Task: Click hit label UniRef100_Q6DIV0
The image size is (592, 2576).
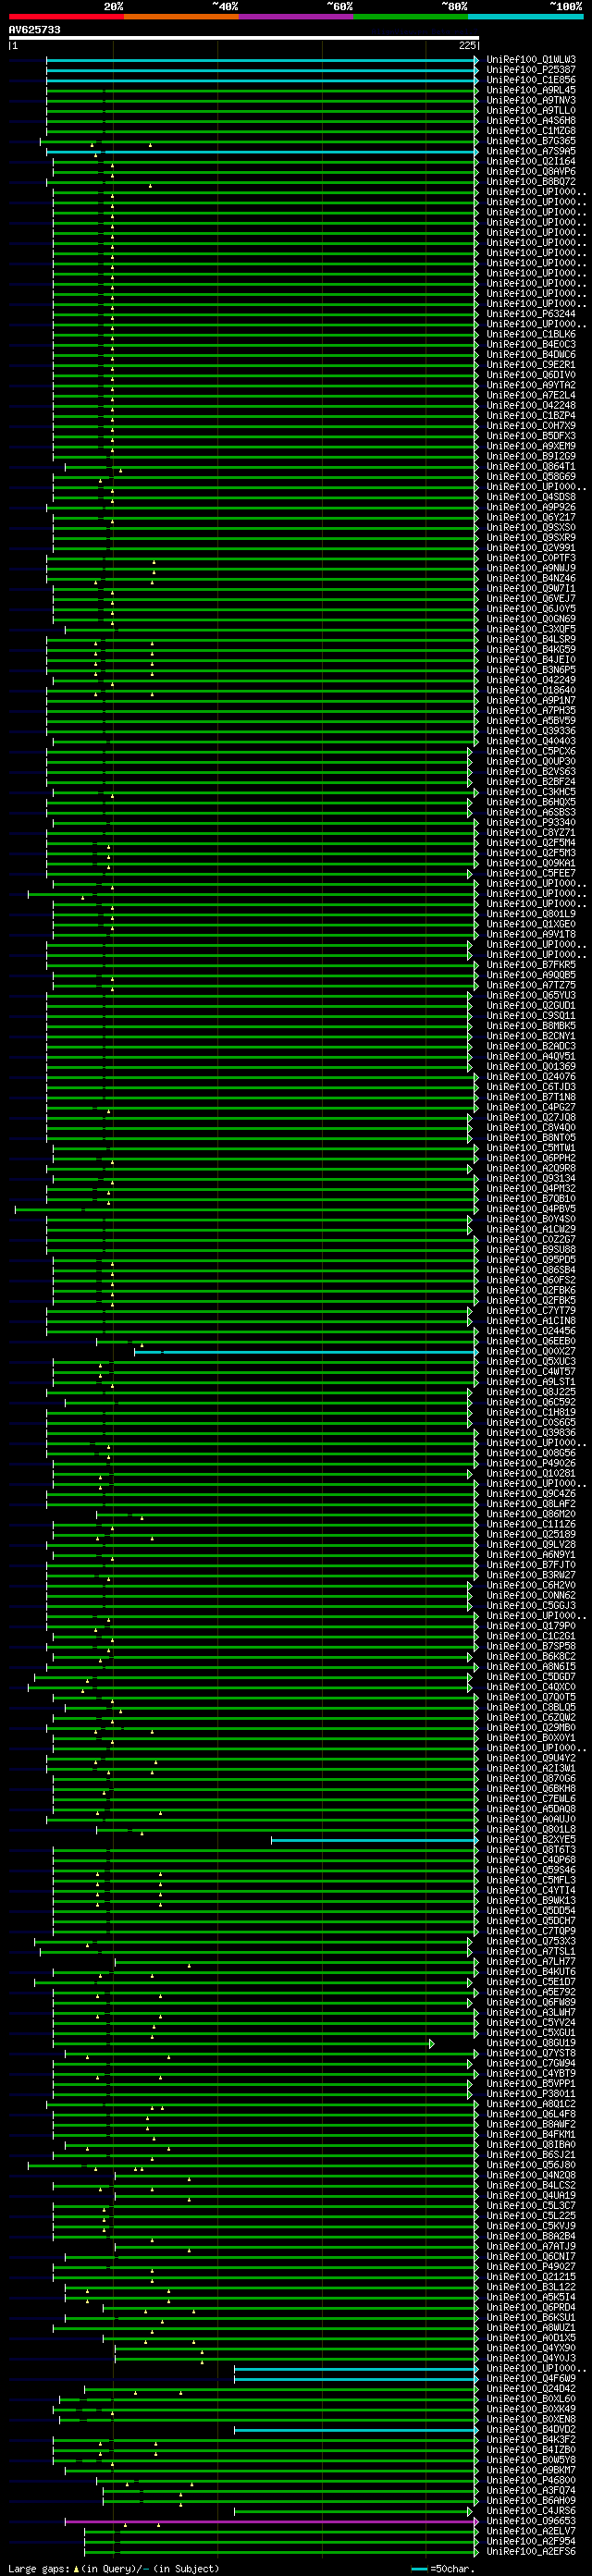Action: coord(531,375)
